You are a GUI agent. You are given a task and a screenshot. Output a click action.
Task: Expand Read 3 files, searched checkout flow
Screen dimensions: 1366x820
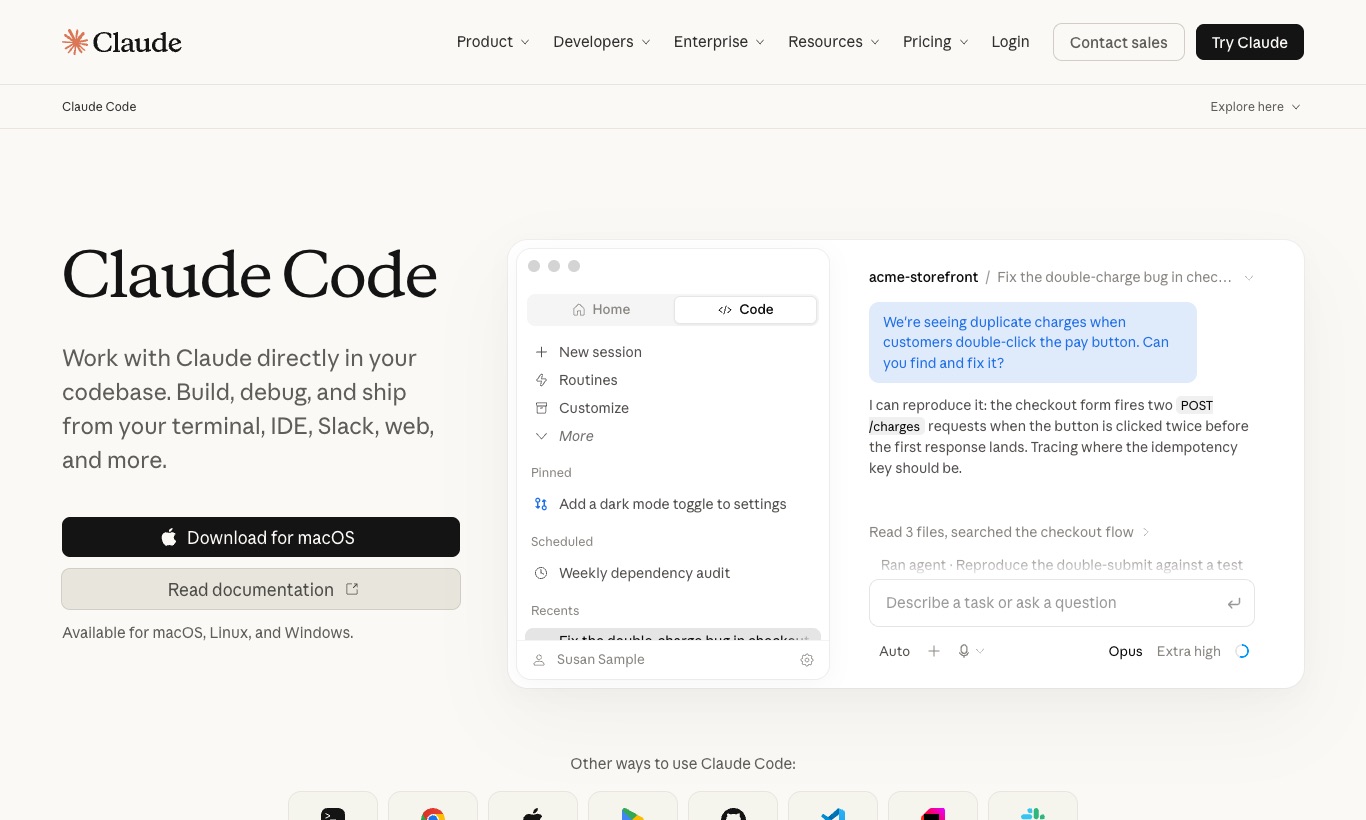coord(1009,532)
